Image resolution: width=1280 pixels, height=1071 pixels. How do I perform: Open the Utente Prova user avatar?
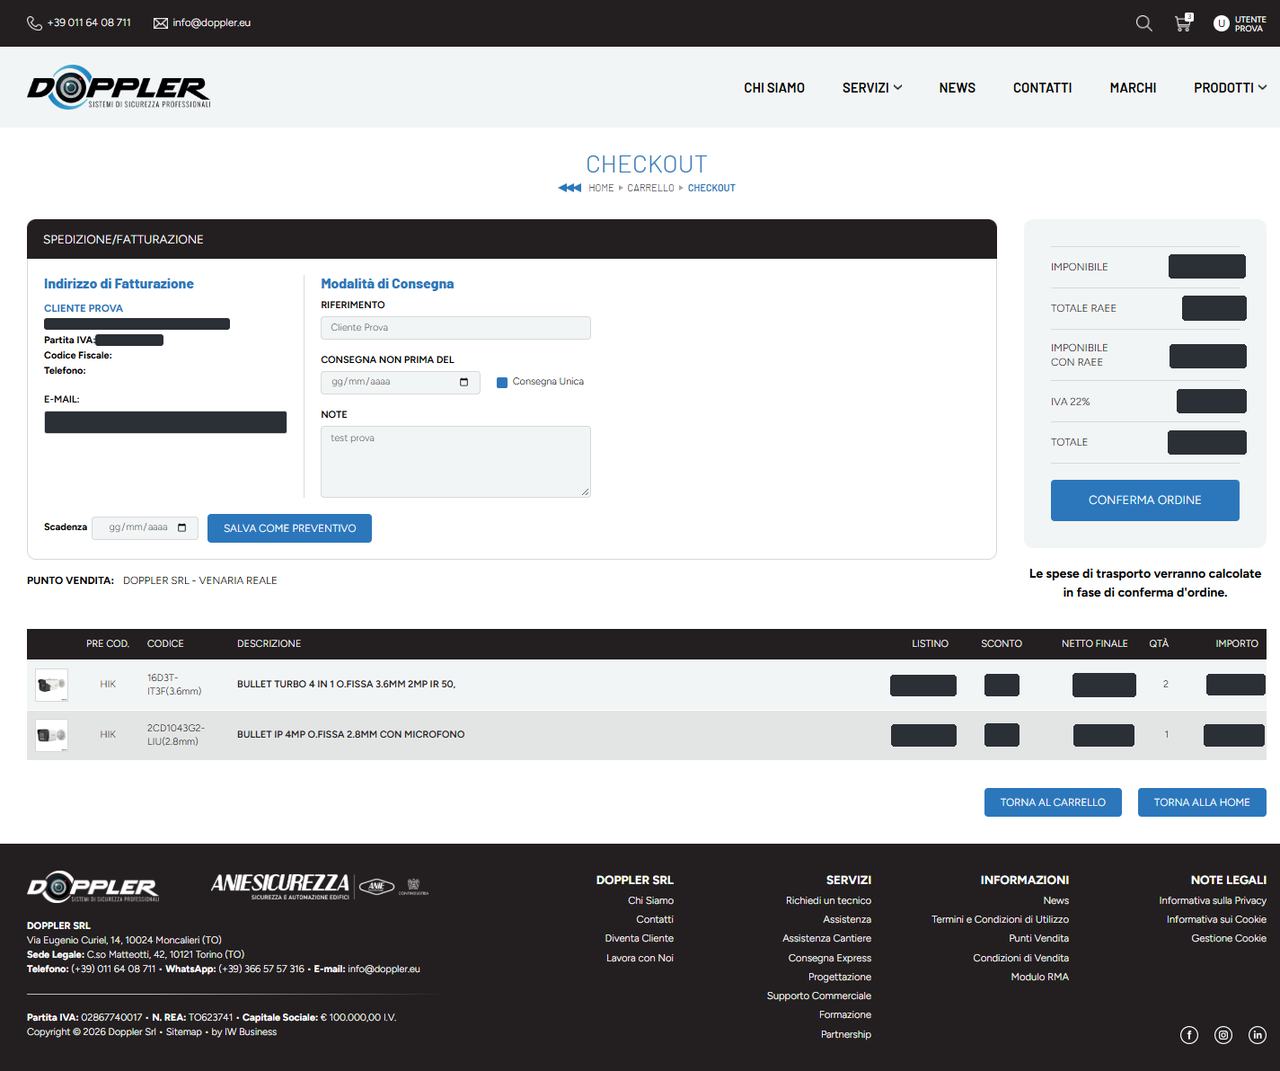pos(1221,23)
